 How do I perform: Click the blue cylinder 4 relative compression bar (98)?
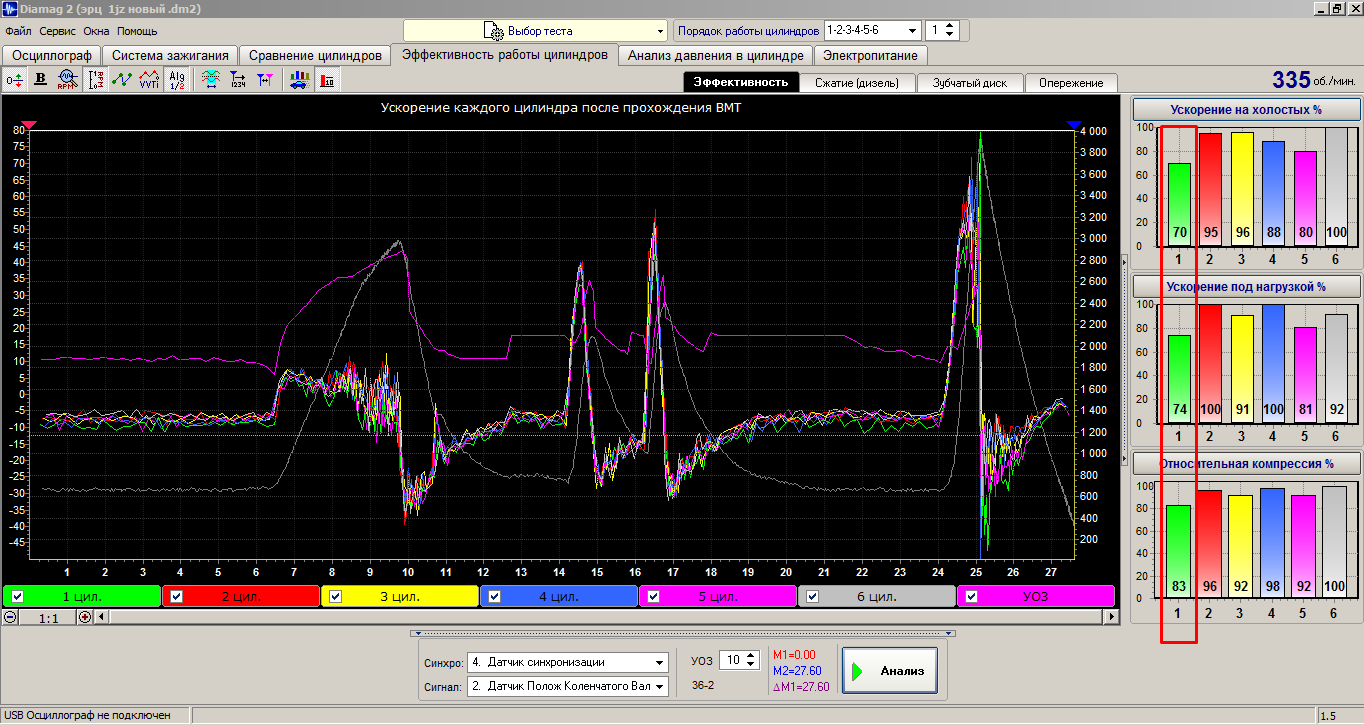click(1272, 542)
